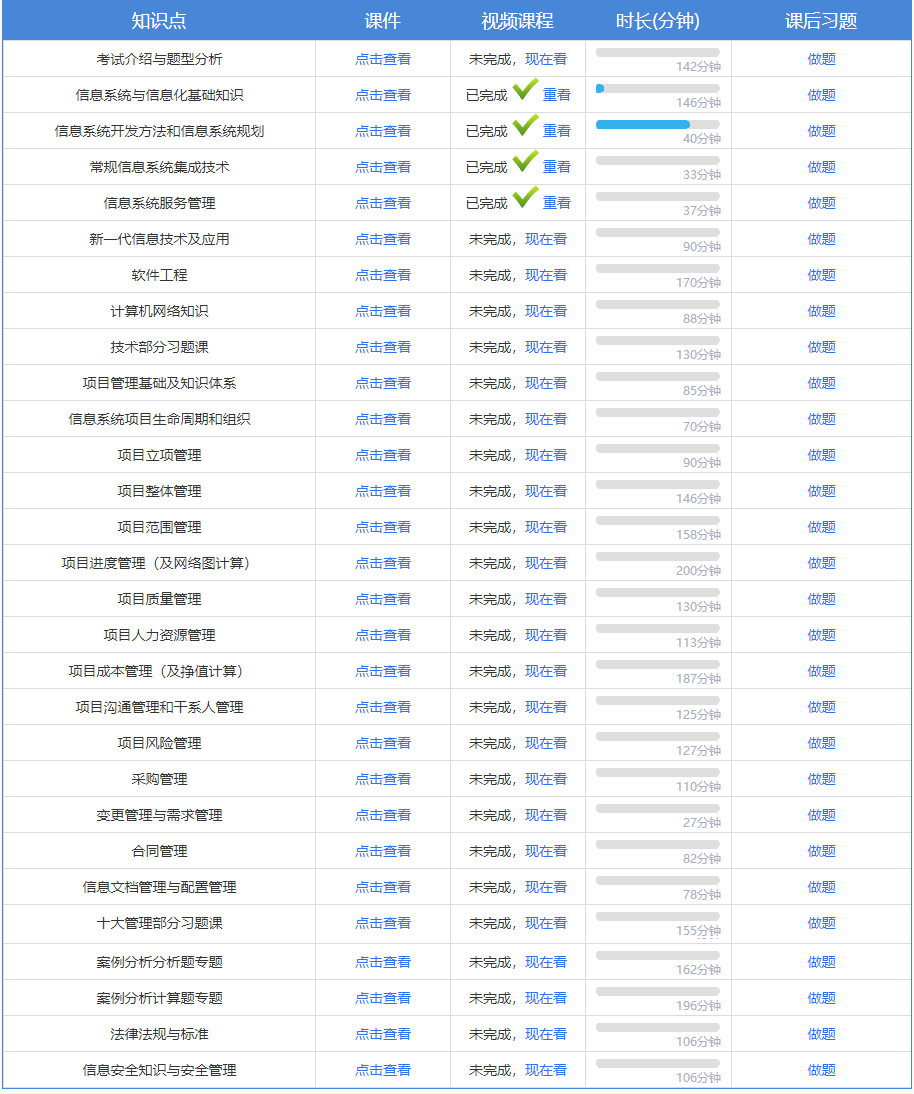Watch 计算机网络知识 video with 现在看
The width and height of the screenshot is (914, 1094).
pos(546,311)
